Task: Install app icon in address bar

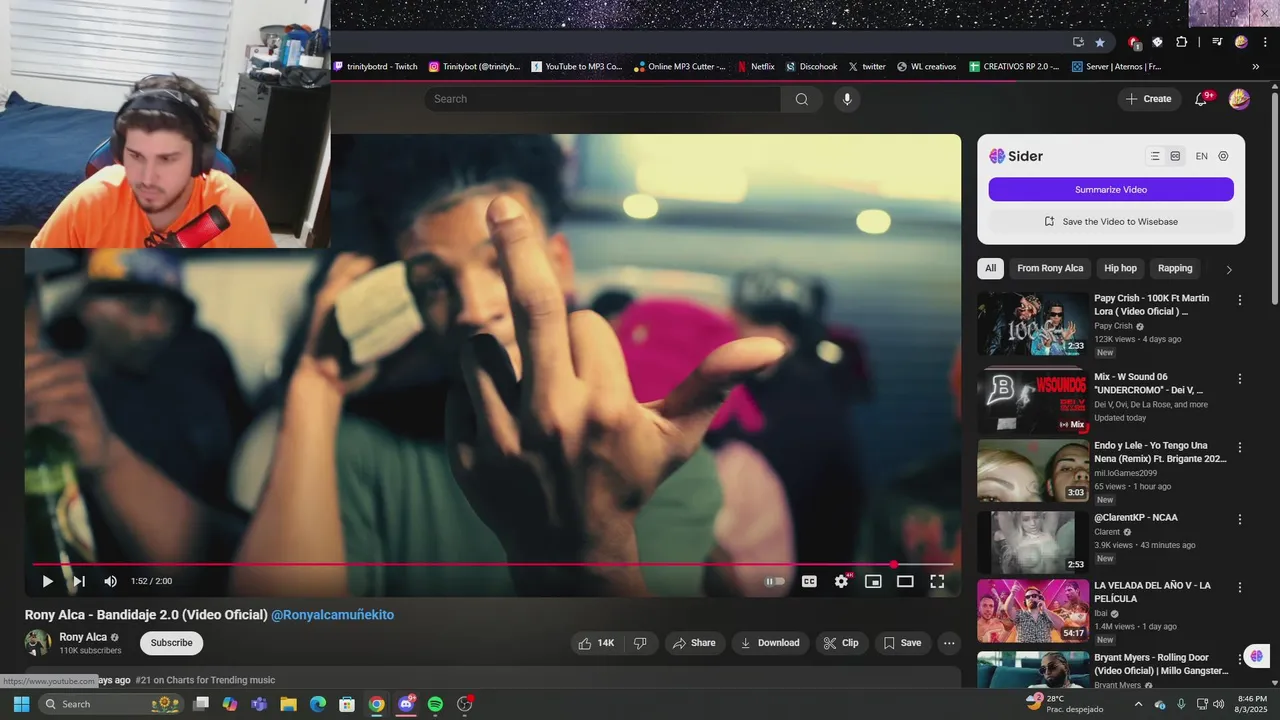Action: pos(1078,42)
